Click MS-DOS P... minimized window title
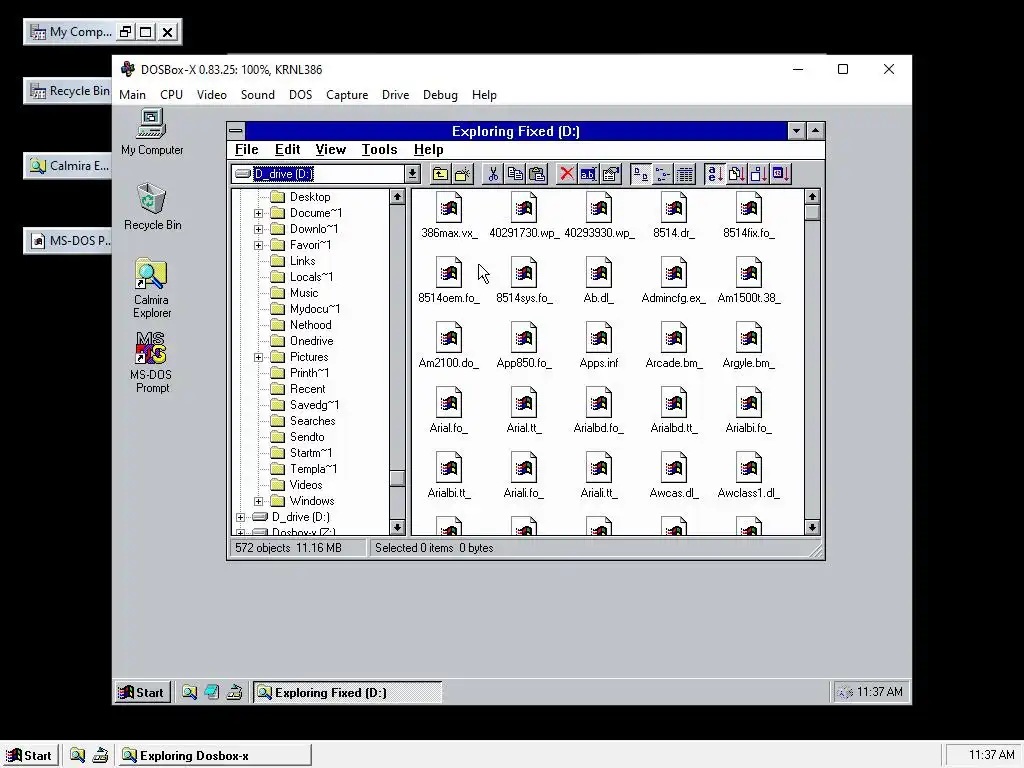 coord(68,241)
